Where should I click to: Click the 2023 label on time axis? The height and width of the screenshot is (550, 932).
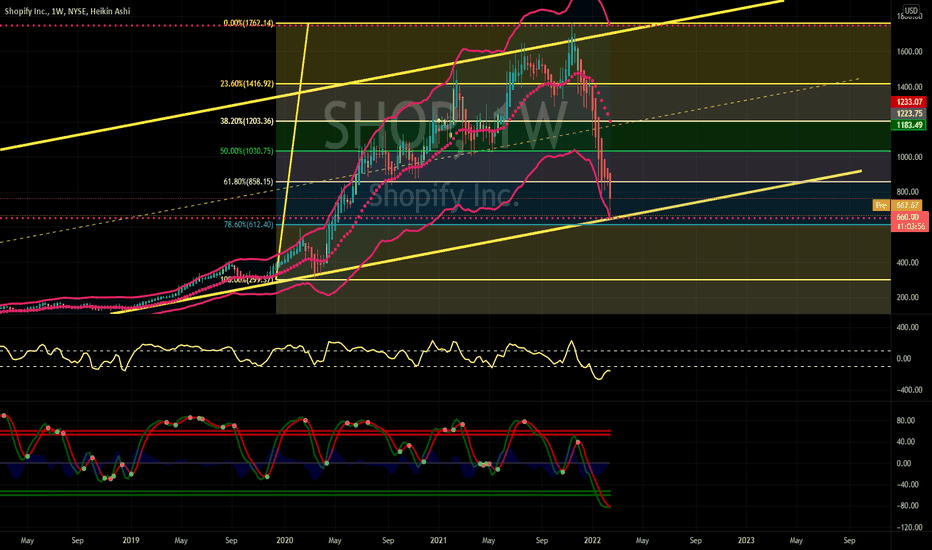746,540
